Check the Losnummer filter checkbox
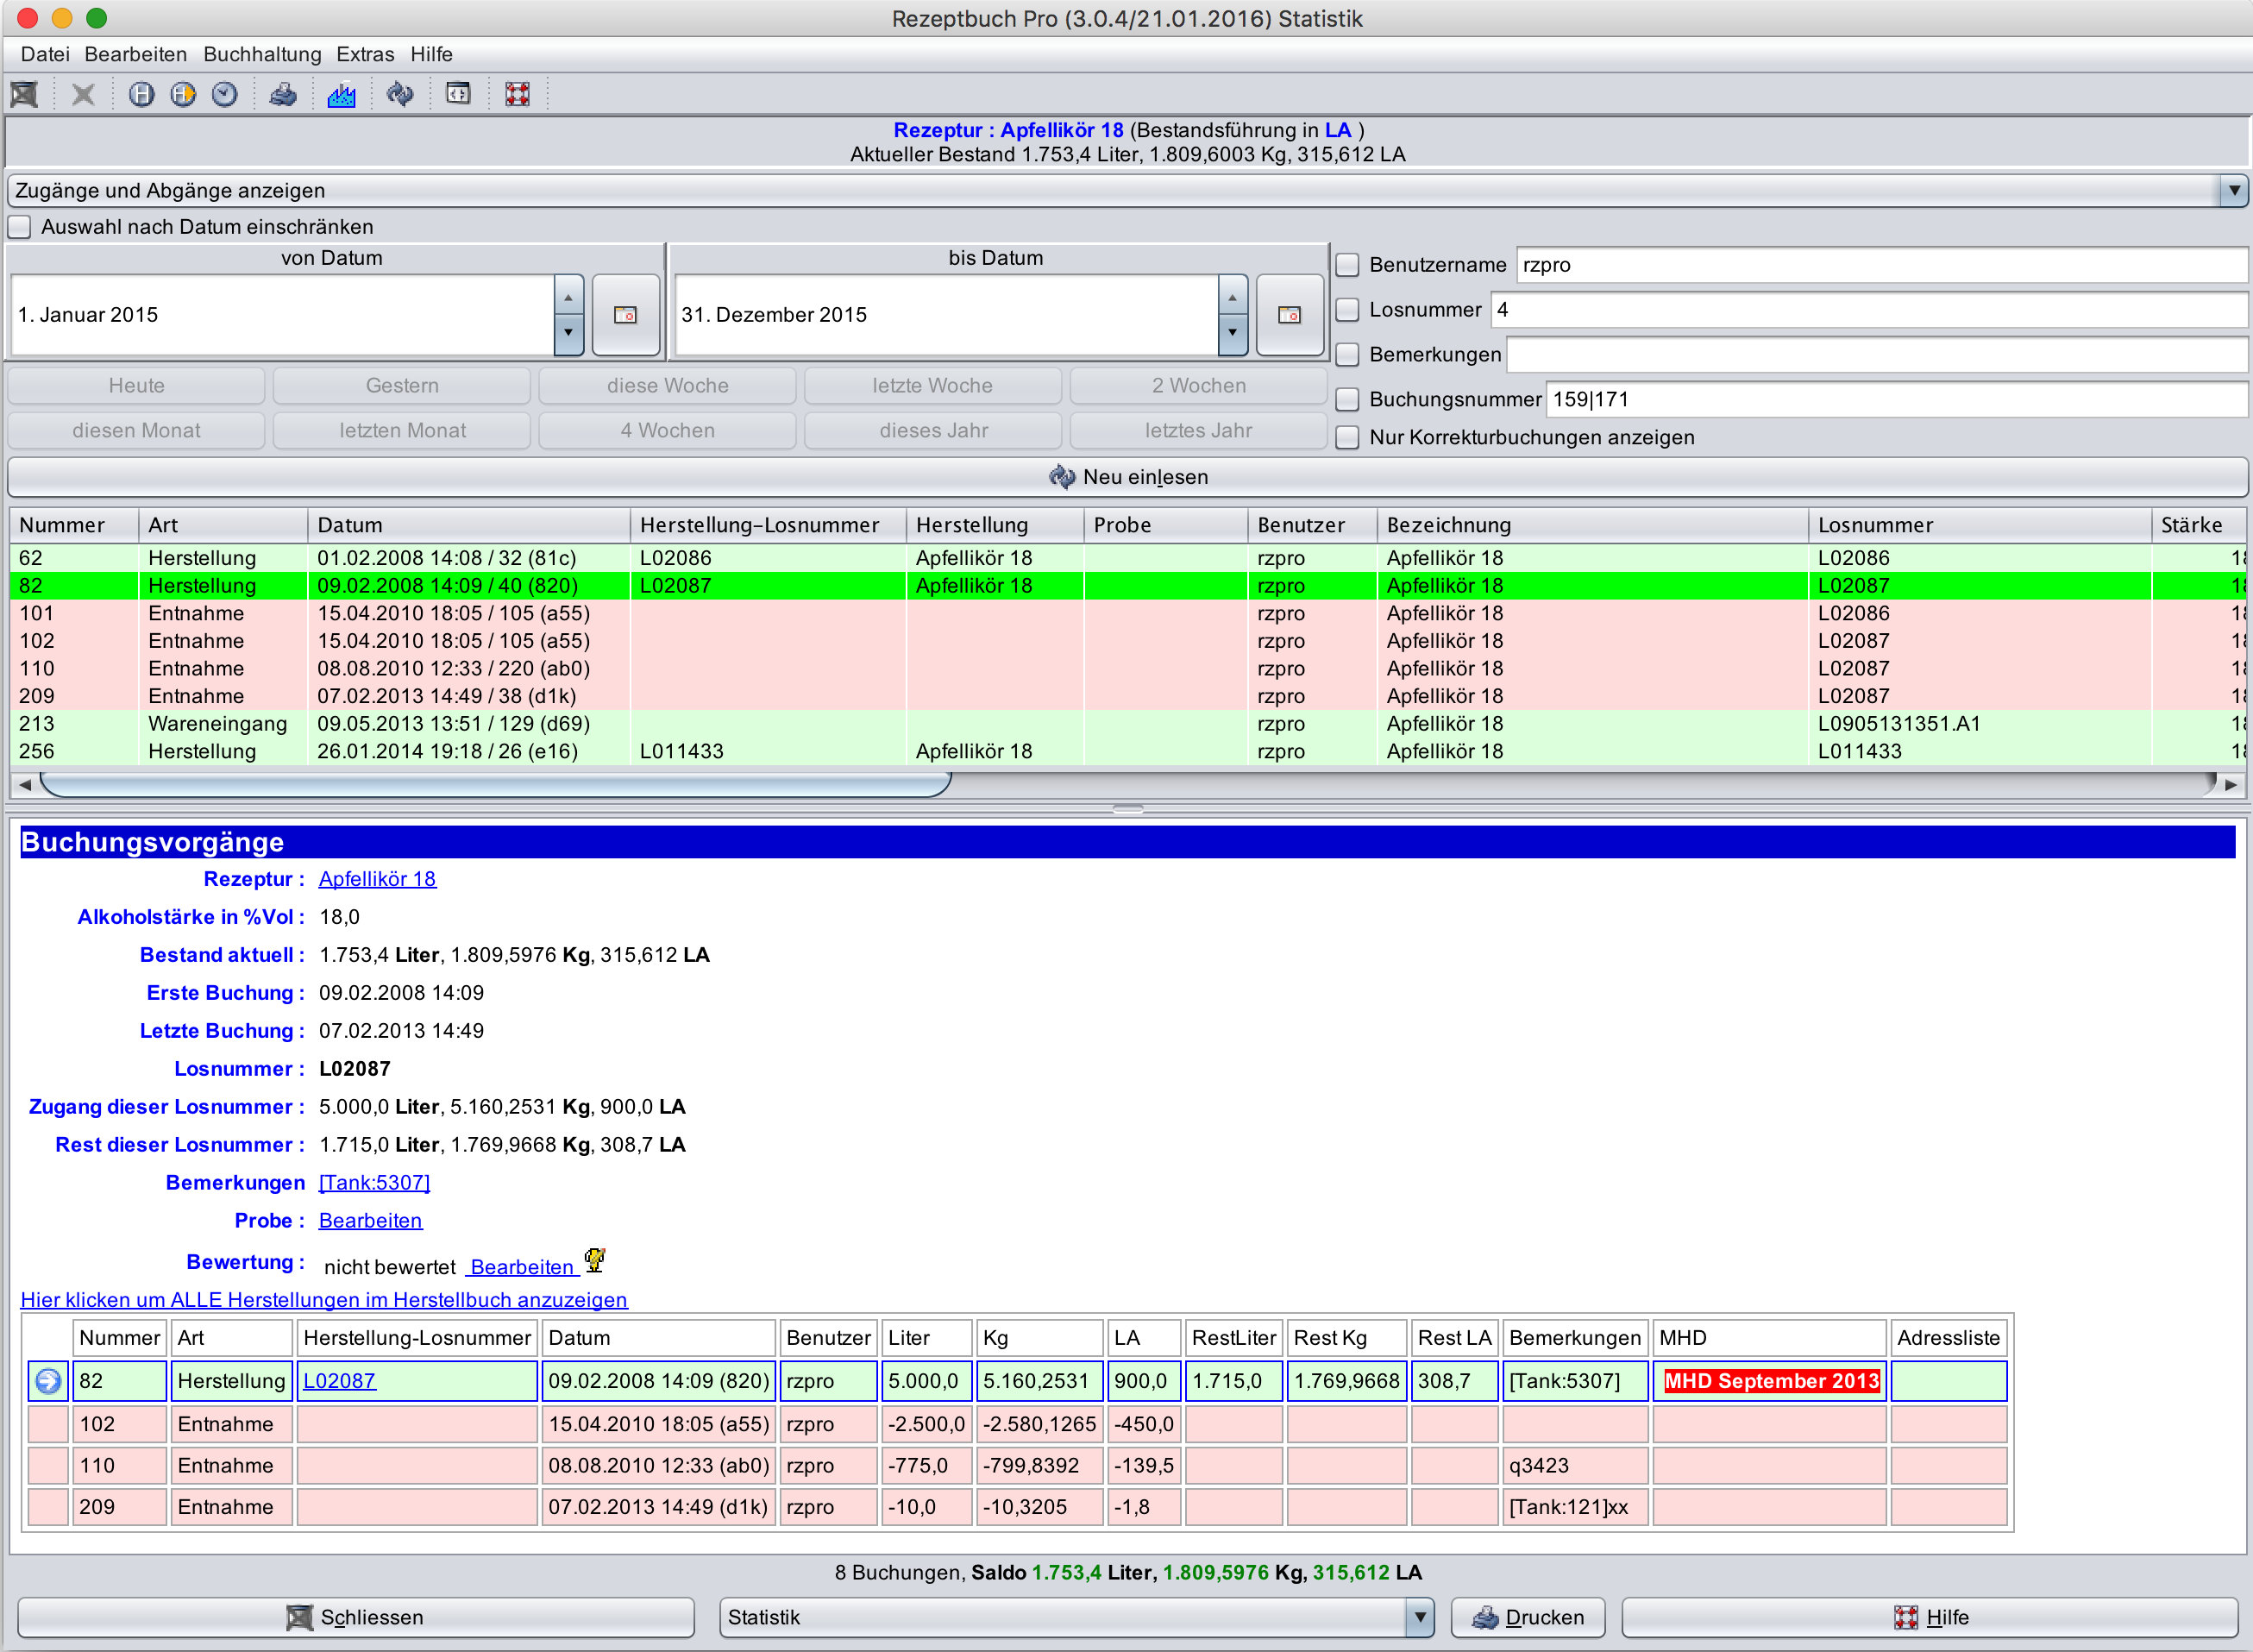 tap(1348, 310)
